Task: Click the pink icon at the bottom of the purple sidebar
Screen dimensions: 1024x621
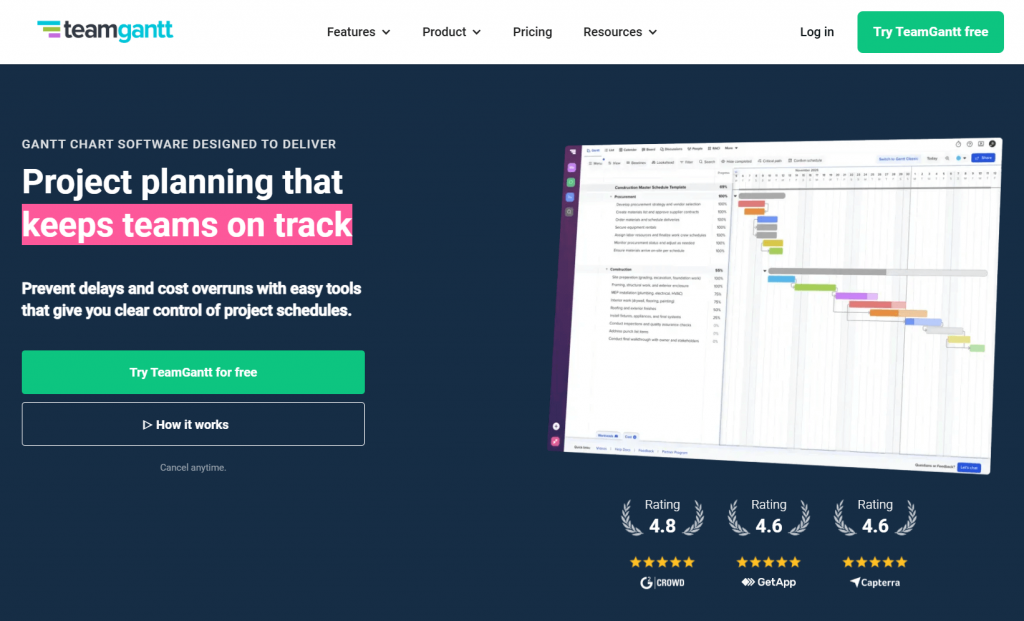Action: [556, 440]
